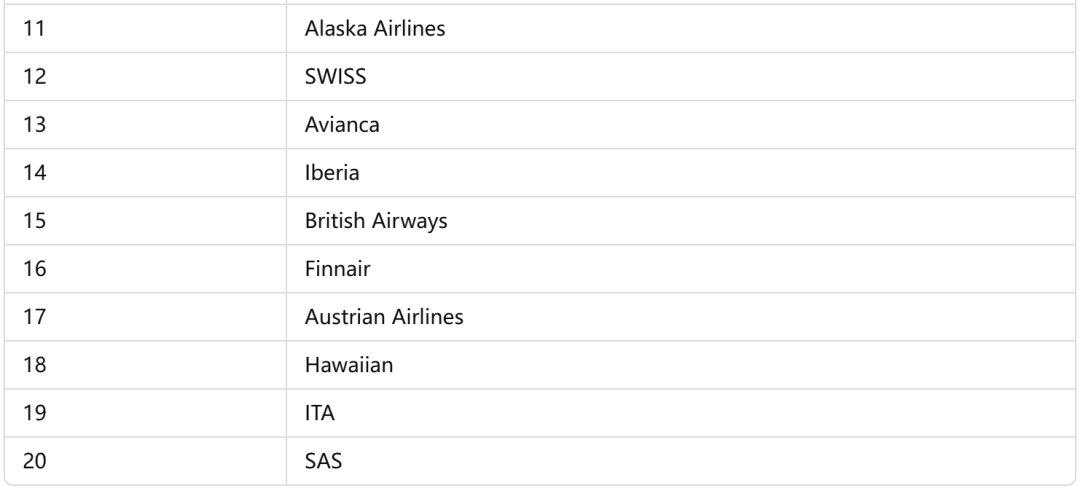Select the ITA table entry
The image size is (1080, 488).
(680, 413)
